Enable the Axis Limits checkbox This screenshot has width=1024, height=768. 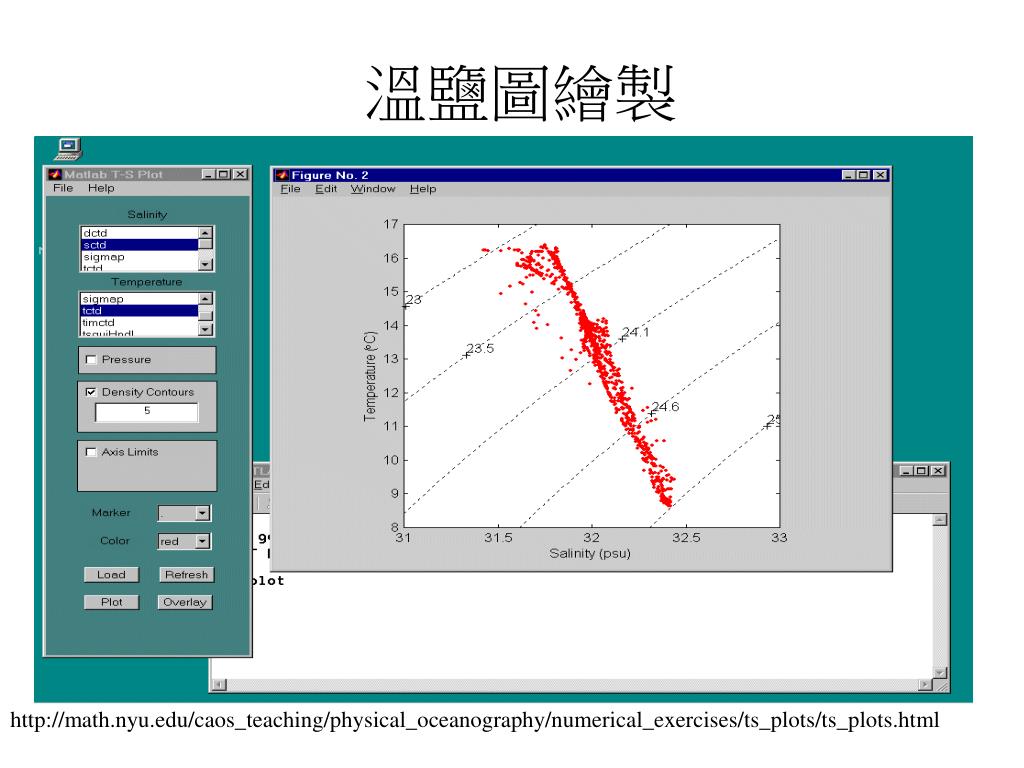[91, 452]
